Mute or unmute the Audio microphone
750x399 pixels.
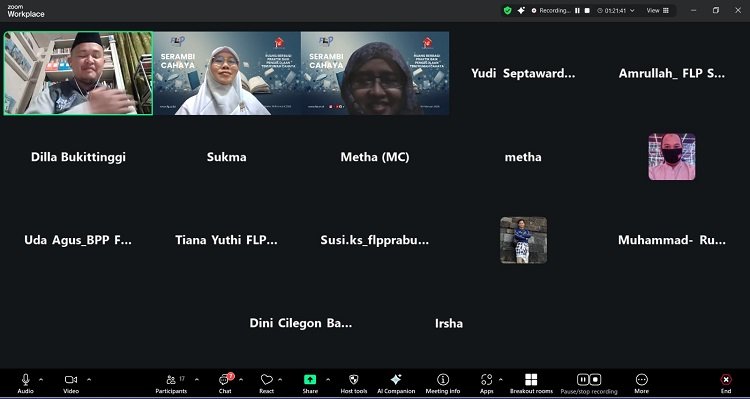[x=25, y=383]
